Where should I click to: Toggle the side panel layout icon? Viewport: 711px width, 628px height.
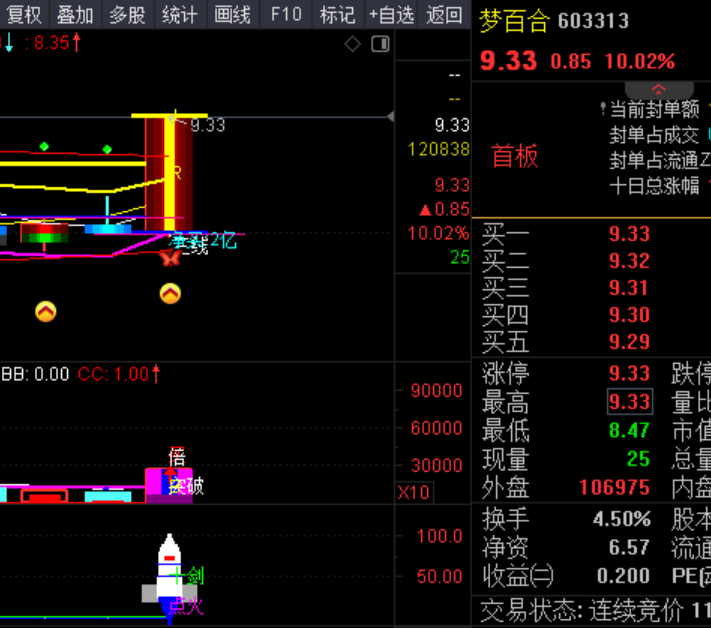(x=380, y=44)
